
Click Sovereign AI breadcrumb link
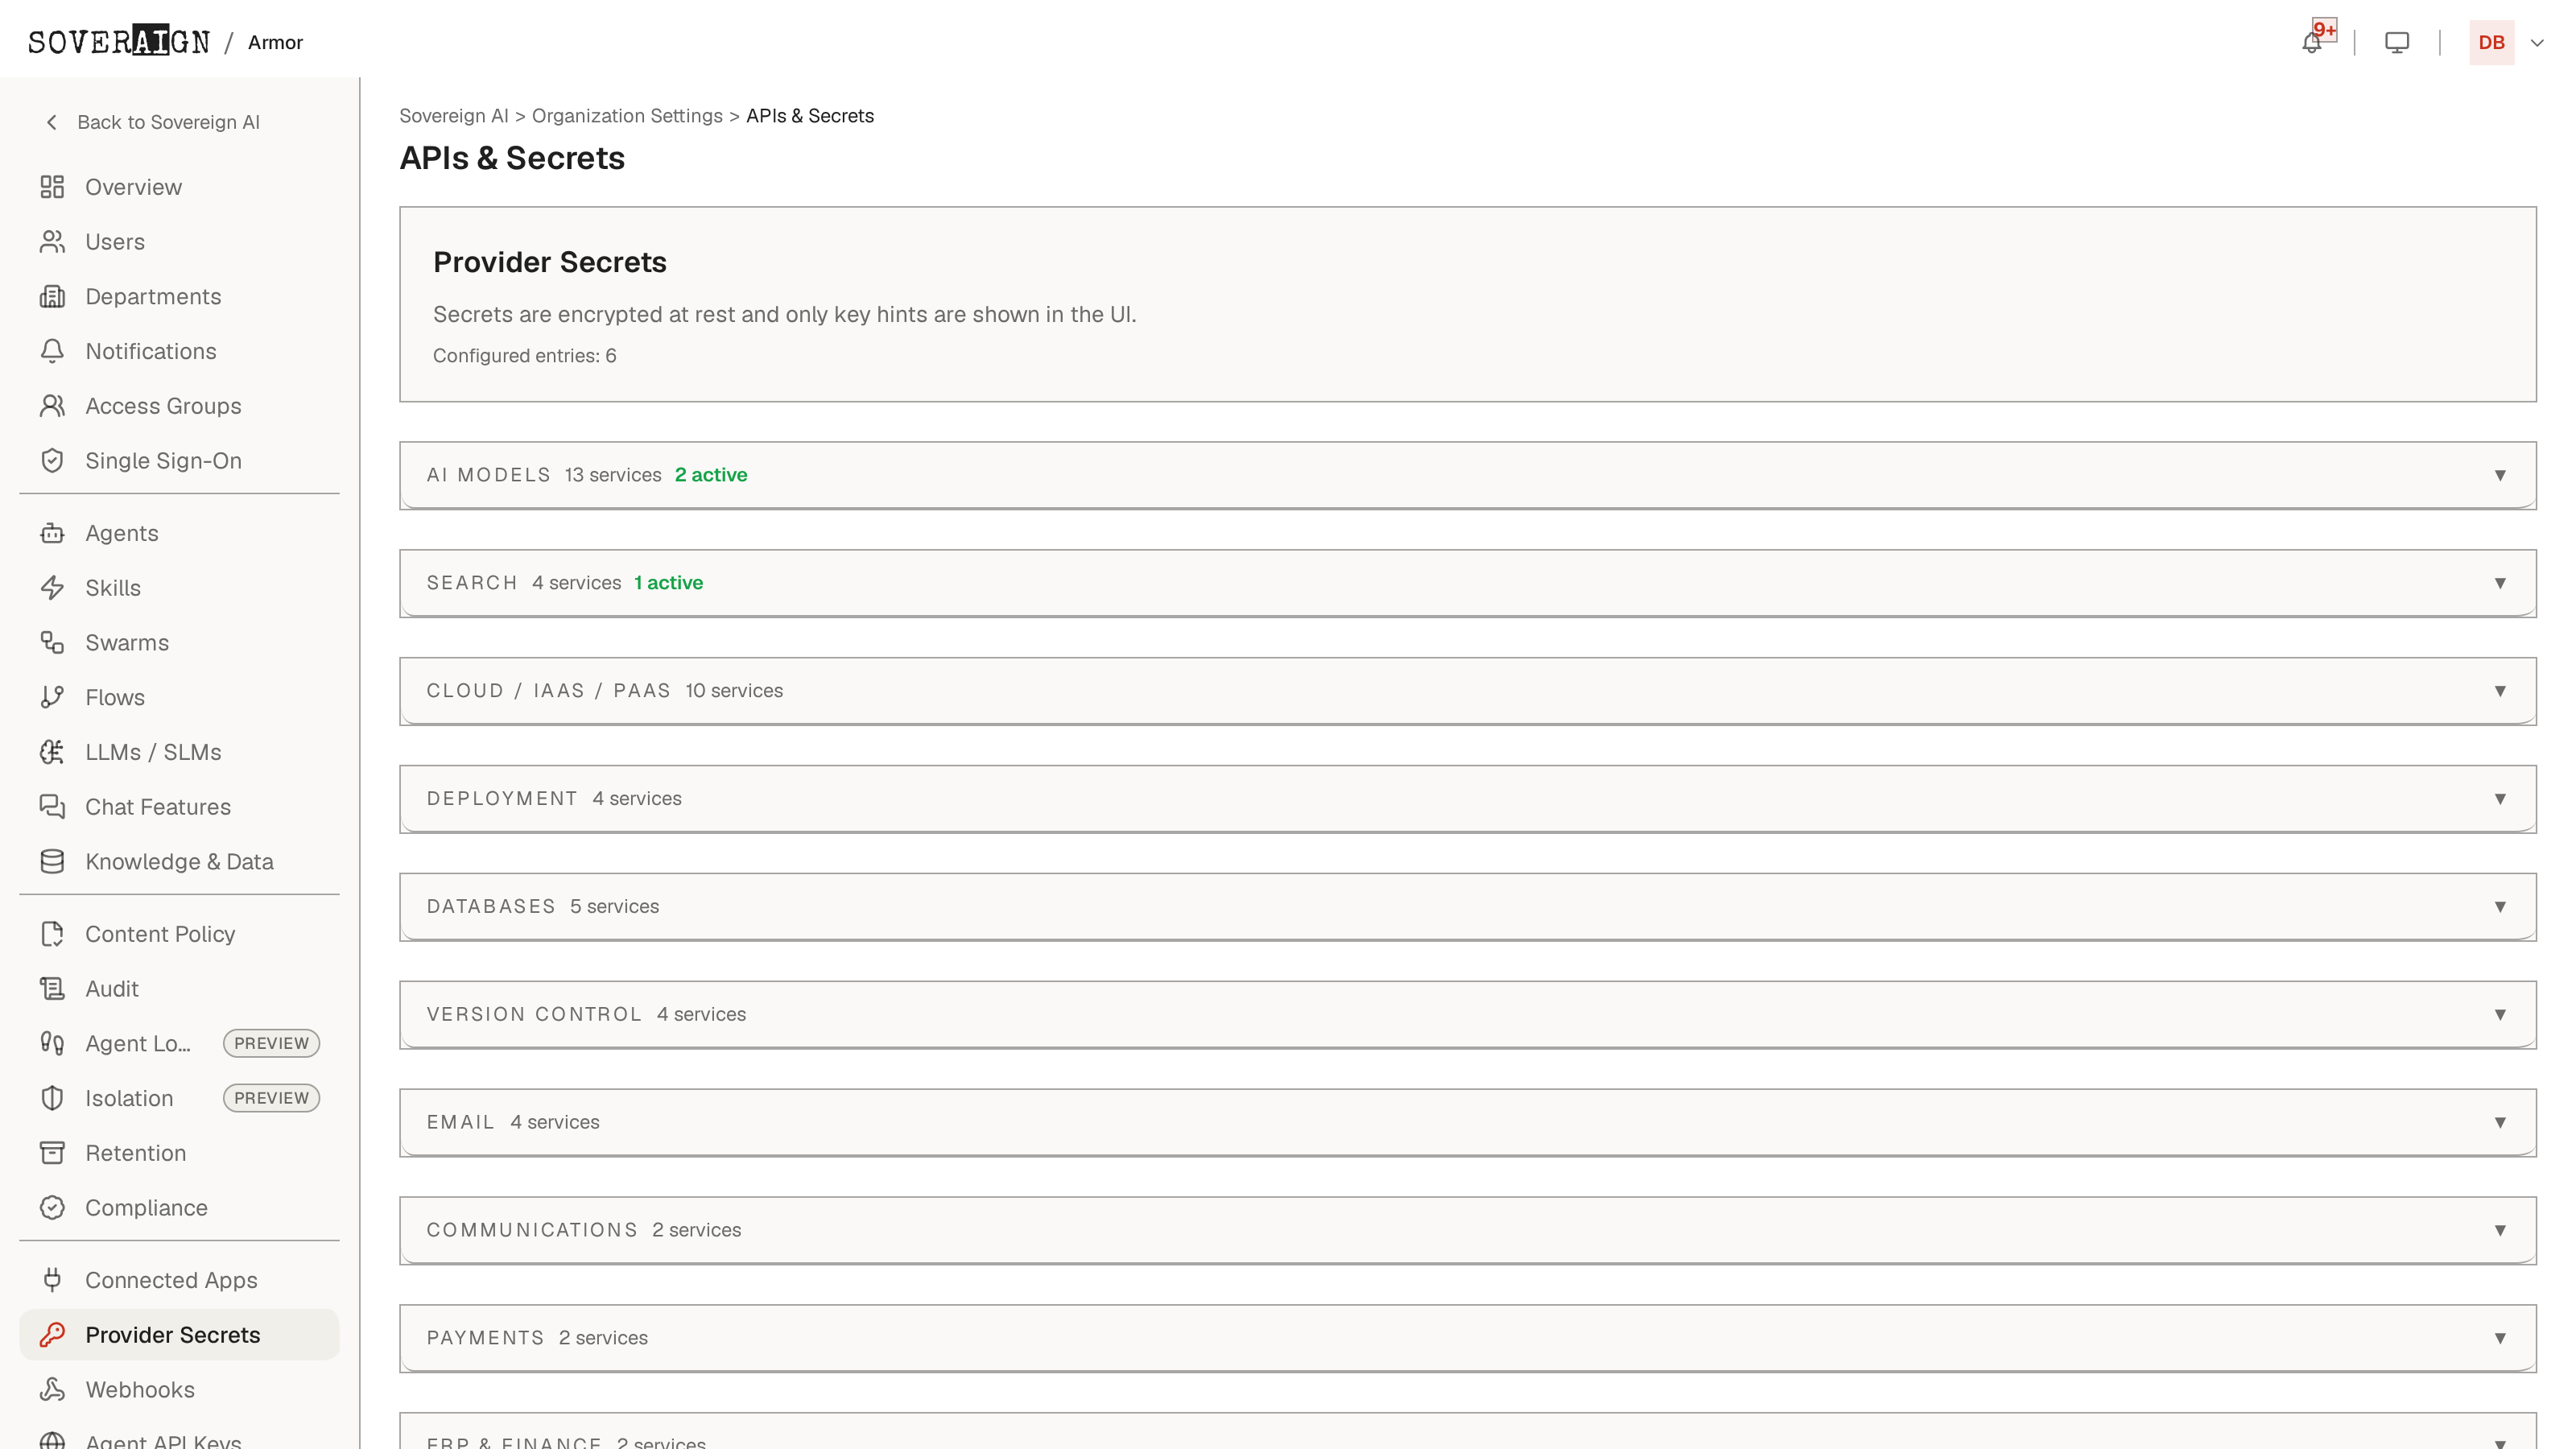point(454,116)
